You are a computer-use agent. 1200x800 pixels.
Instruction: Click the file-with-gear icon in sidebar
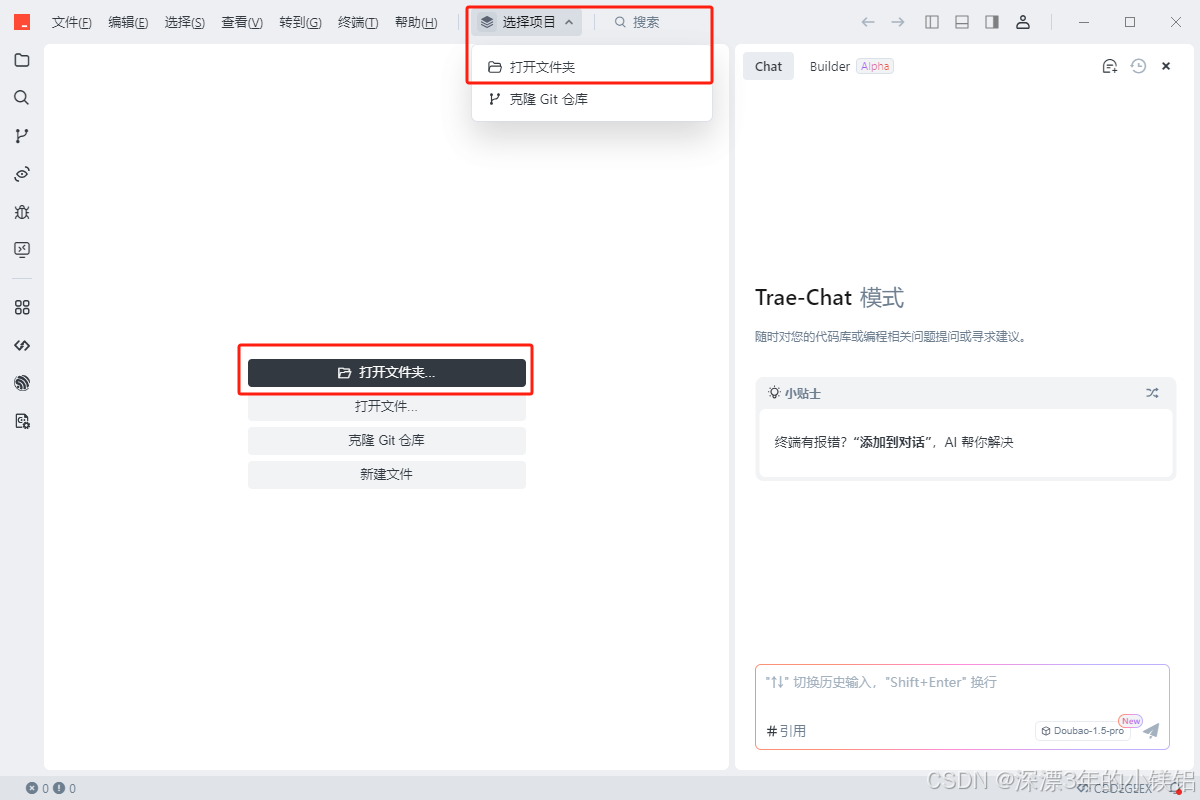click(x=21, y=421)
